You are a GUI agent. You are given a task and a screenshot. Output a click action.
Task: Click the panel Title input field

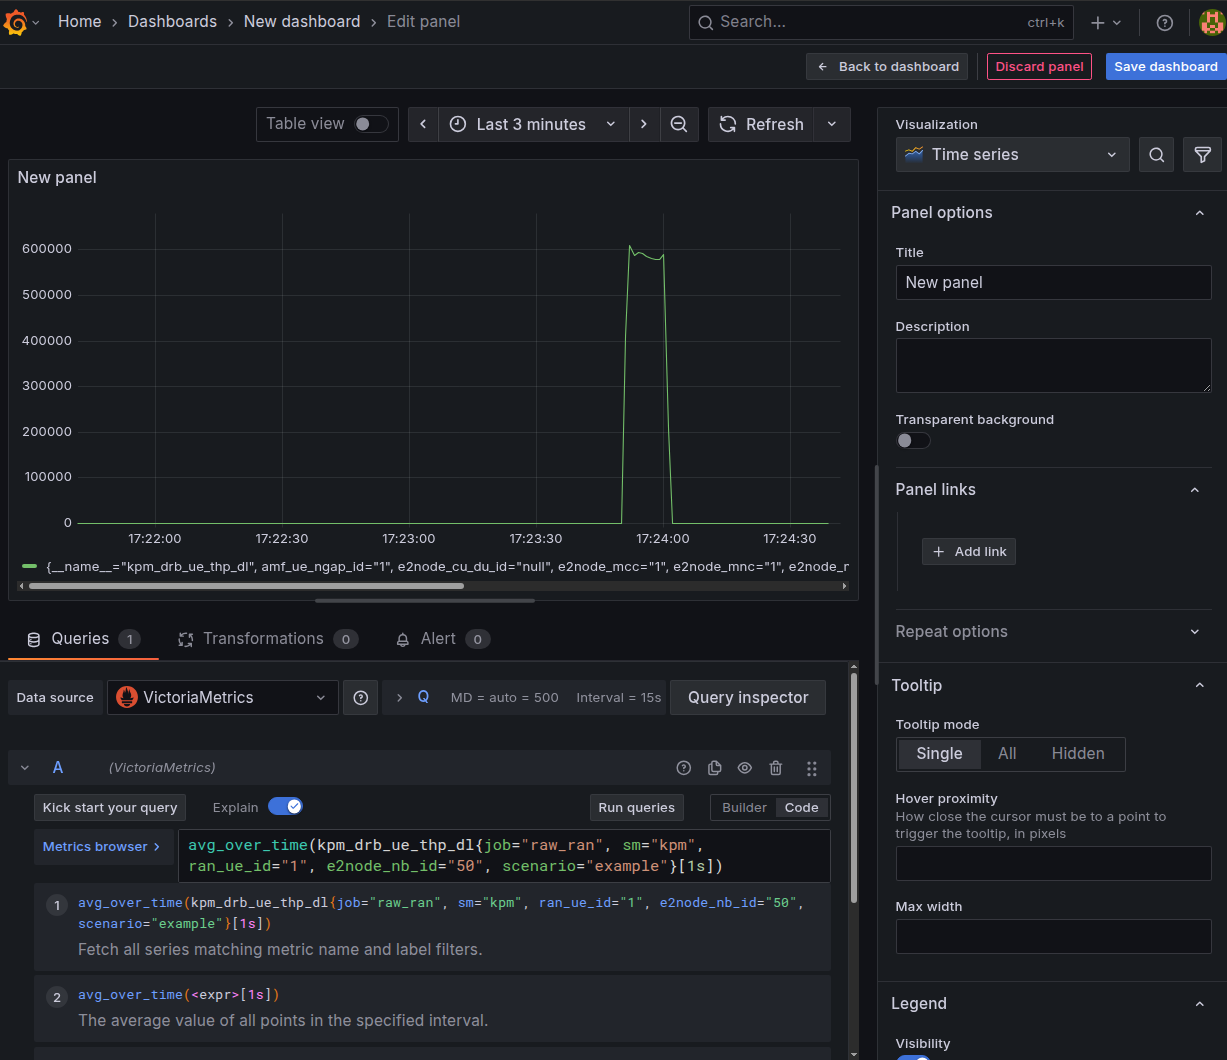point(1053,283)
